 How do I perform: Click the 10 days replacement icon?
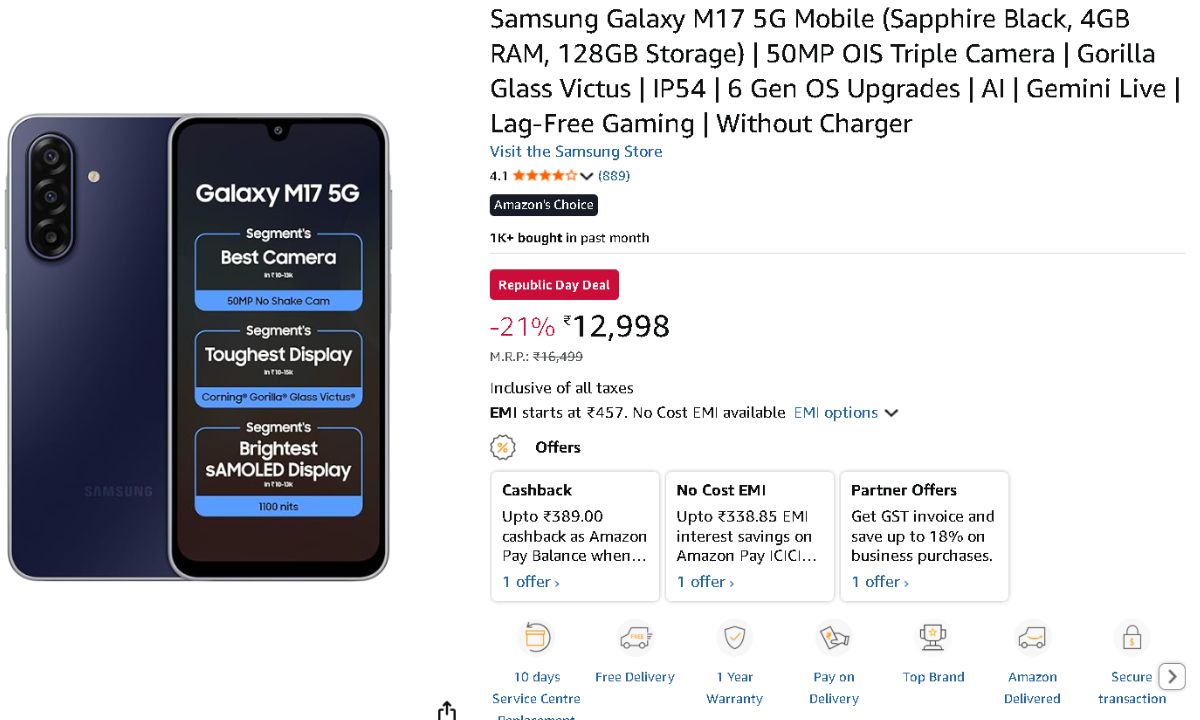pyautogui.click(x=536, y=637)
